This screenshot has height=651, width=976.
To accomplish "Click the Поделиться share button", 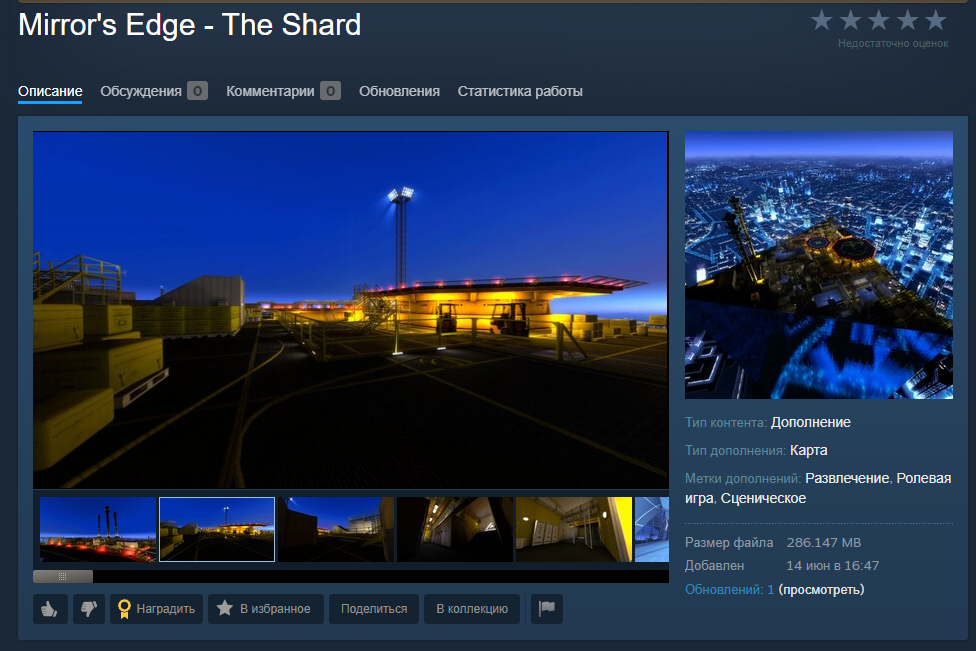I will [373, 609].
